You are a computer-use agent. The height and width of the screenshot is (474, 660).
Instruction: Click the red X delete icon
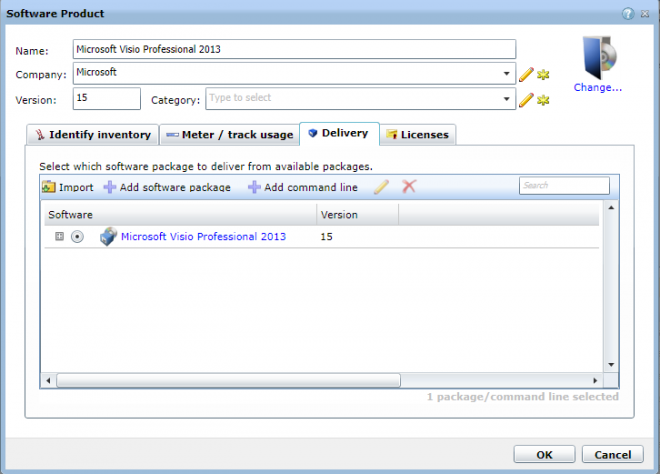click(x=409, y=186)
